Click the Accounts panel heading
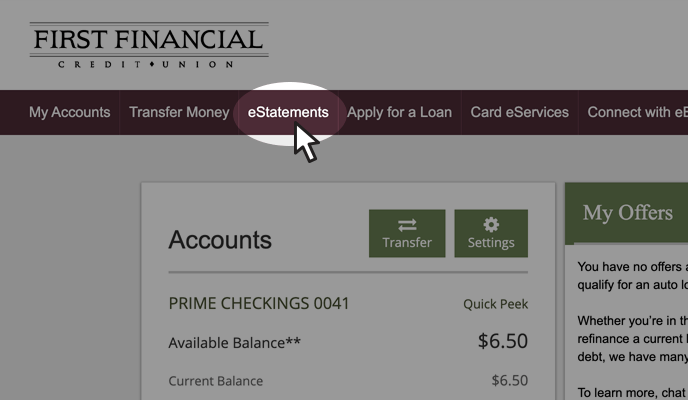 (x=220, y=240)
